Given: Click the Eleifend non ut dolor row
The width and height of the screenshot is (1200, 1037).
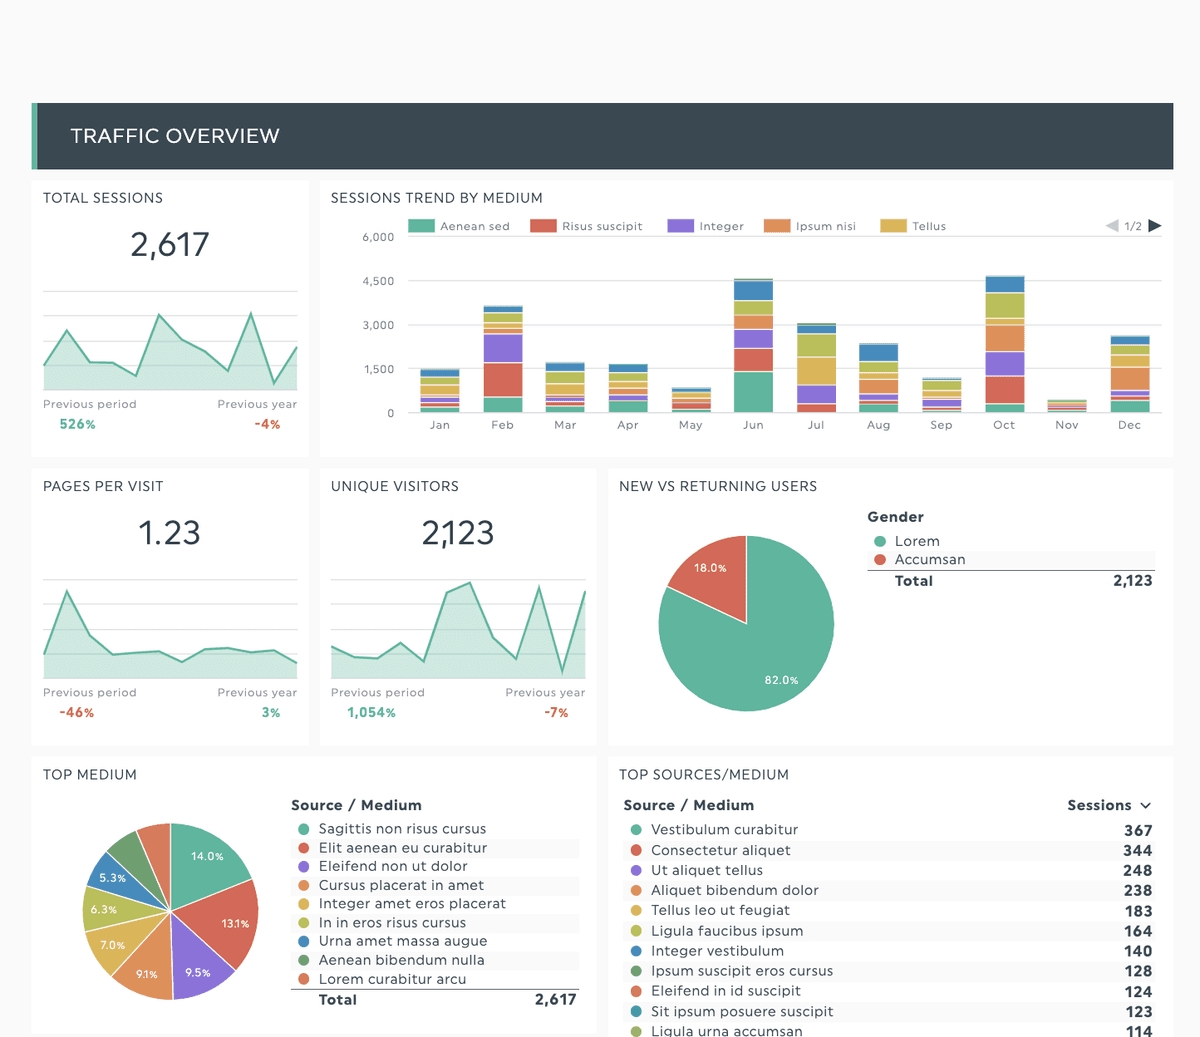Looking at the screenshot, I should click(435, 867).
